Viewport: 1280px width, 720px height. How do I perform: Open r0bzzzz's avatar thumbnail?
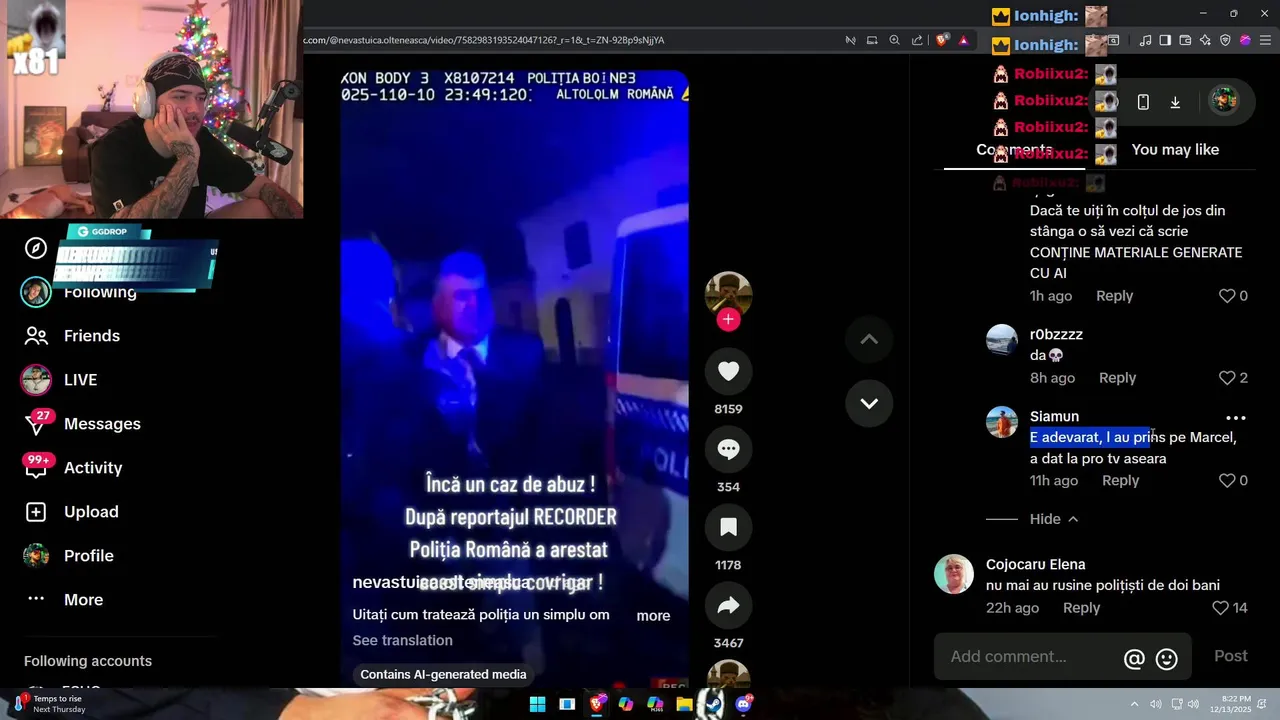[1002, 340]
